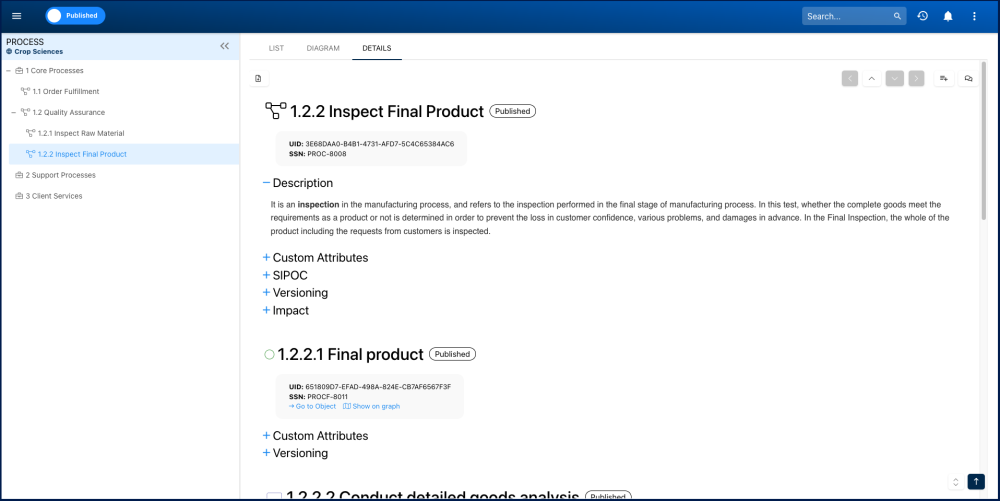Collapse the 1.2 Quality Assurance tree node
The width and height of the screenshot is (1000, 501).
pyautogui.click(x=13, y=112)
